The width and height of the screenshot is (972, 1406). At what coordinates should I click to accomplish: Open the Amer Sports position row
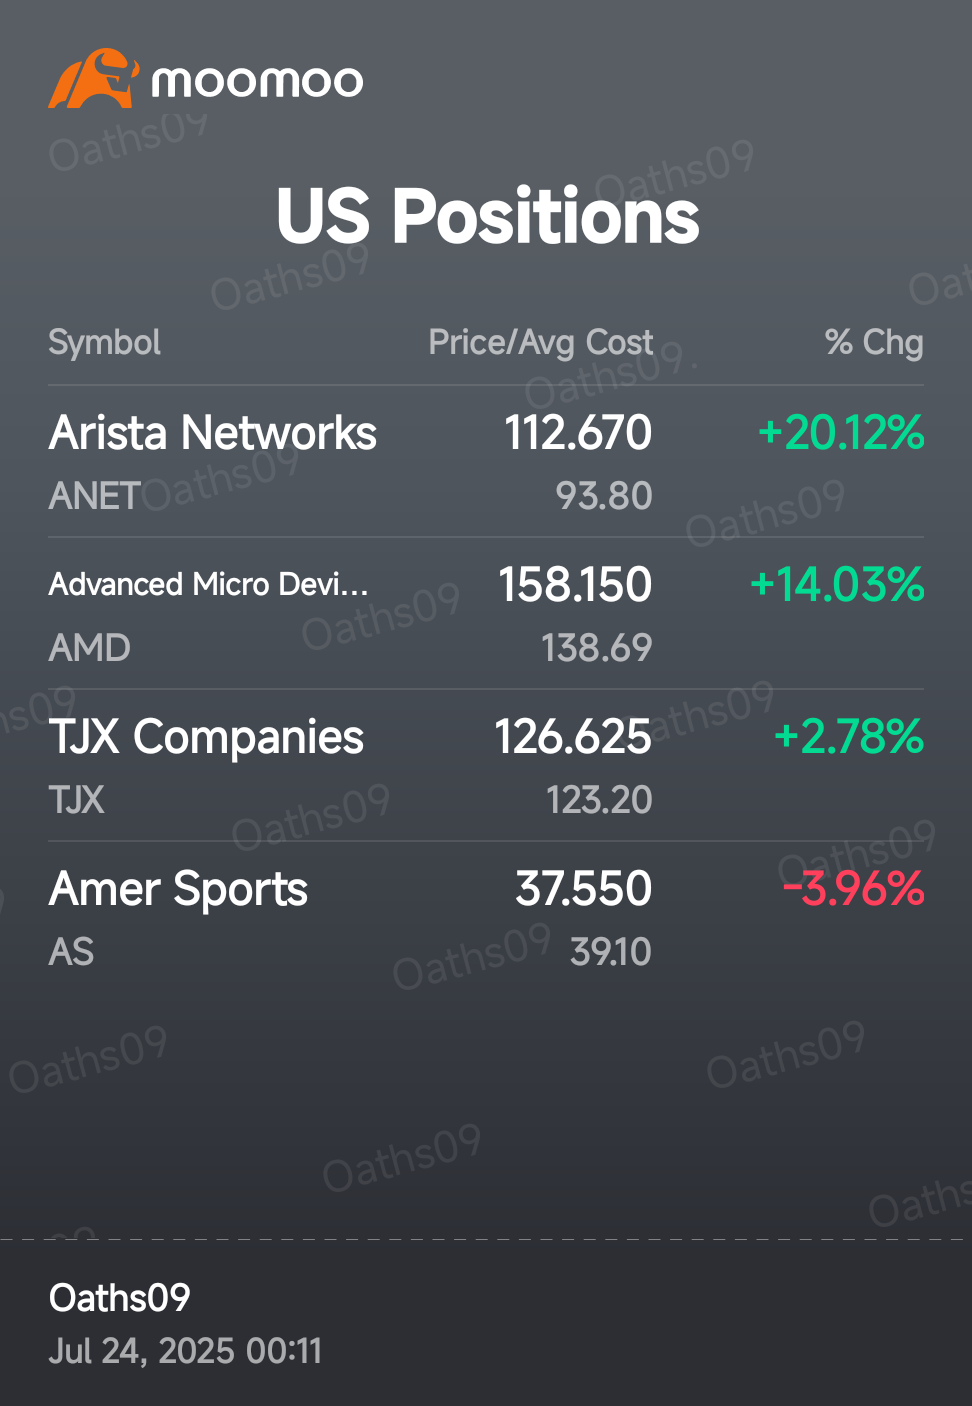tap(486, 918)
